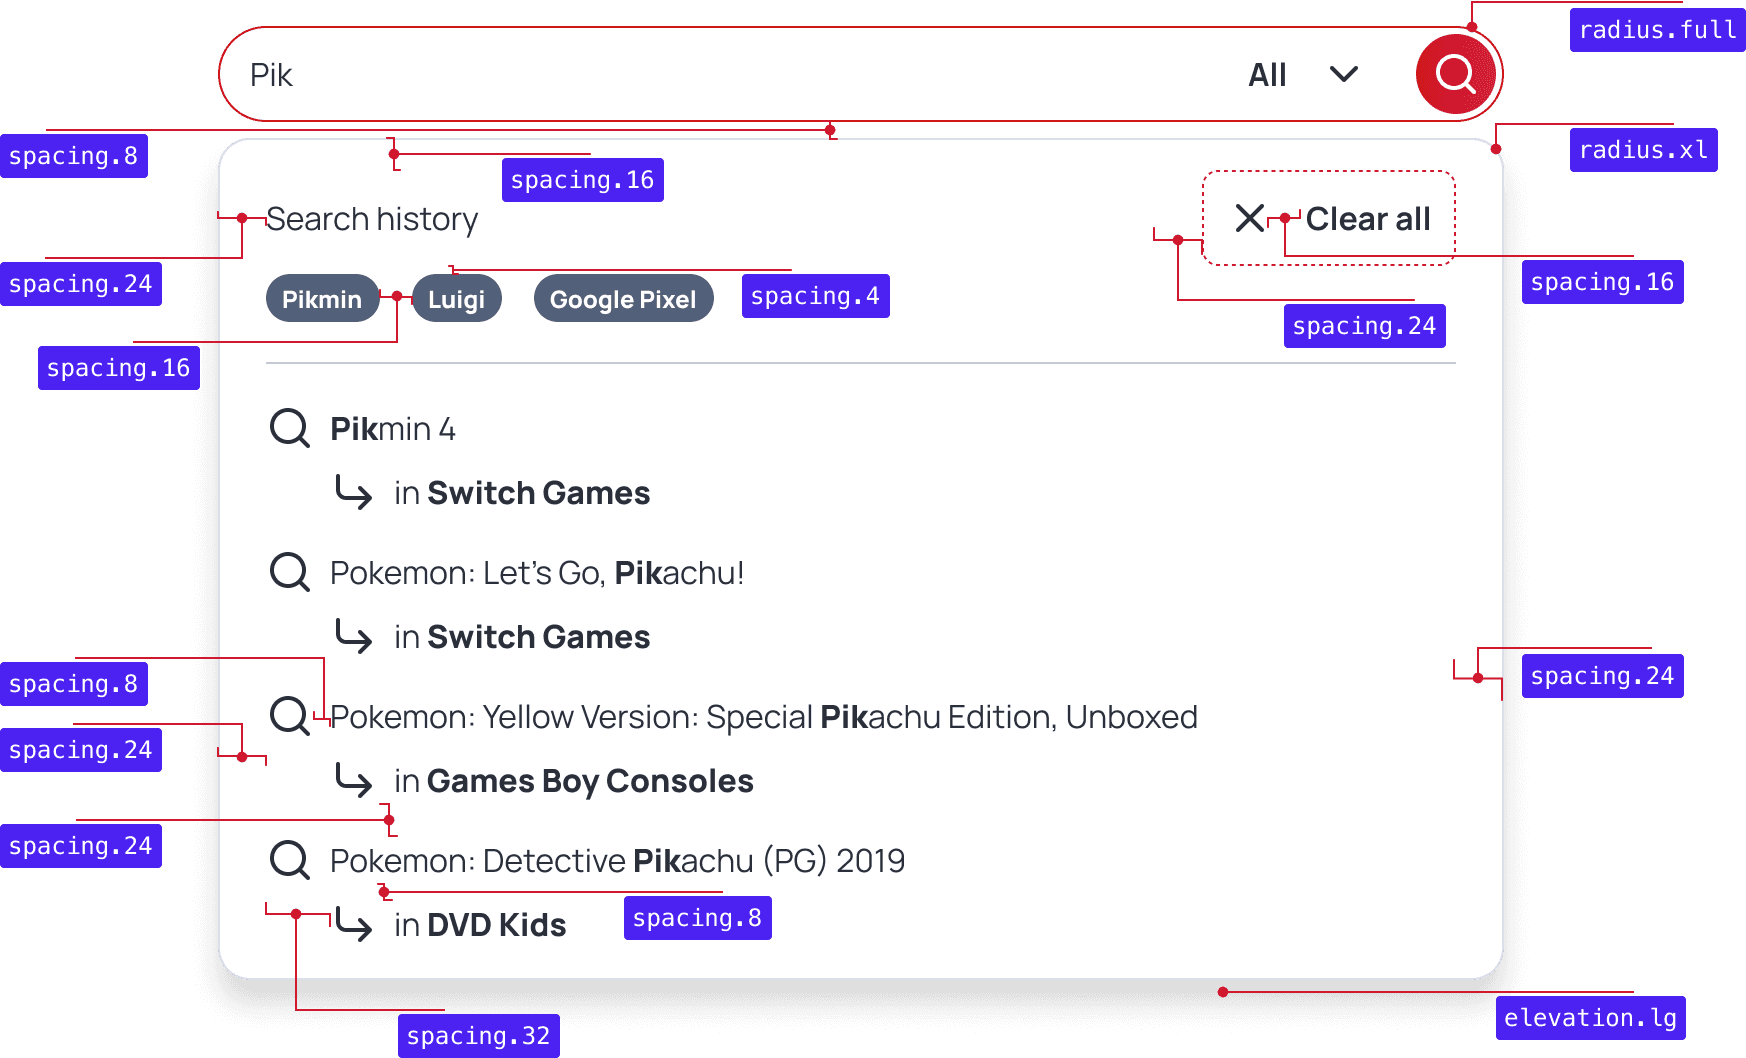1746x1058 pixels.
Task: Select the Google Pixel history chip
Action: tap(623, 299)
